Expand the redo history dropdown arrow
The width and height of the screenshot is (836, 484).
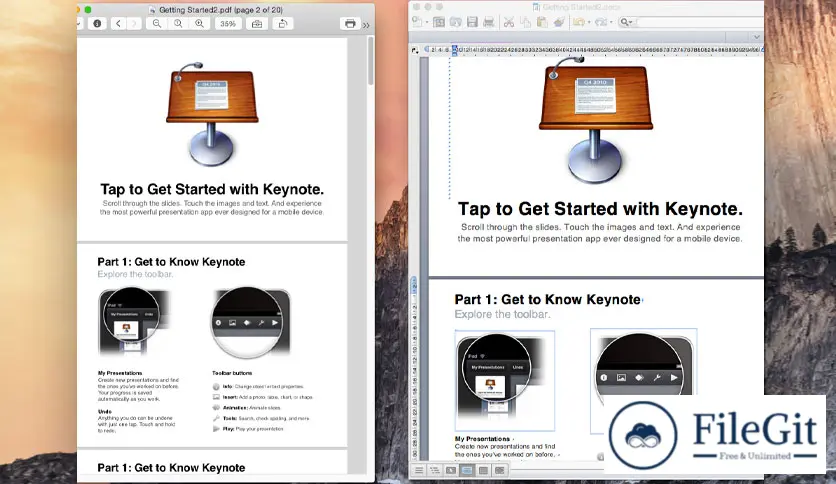(x=611, y=22)
